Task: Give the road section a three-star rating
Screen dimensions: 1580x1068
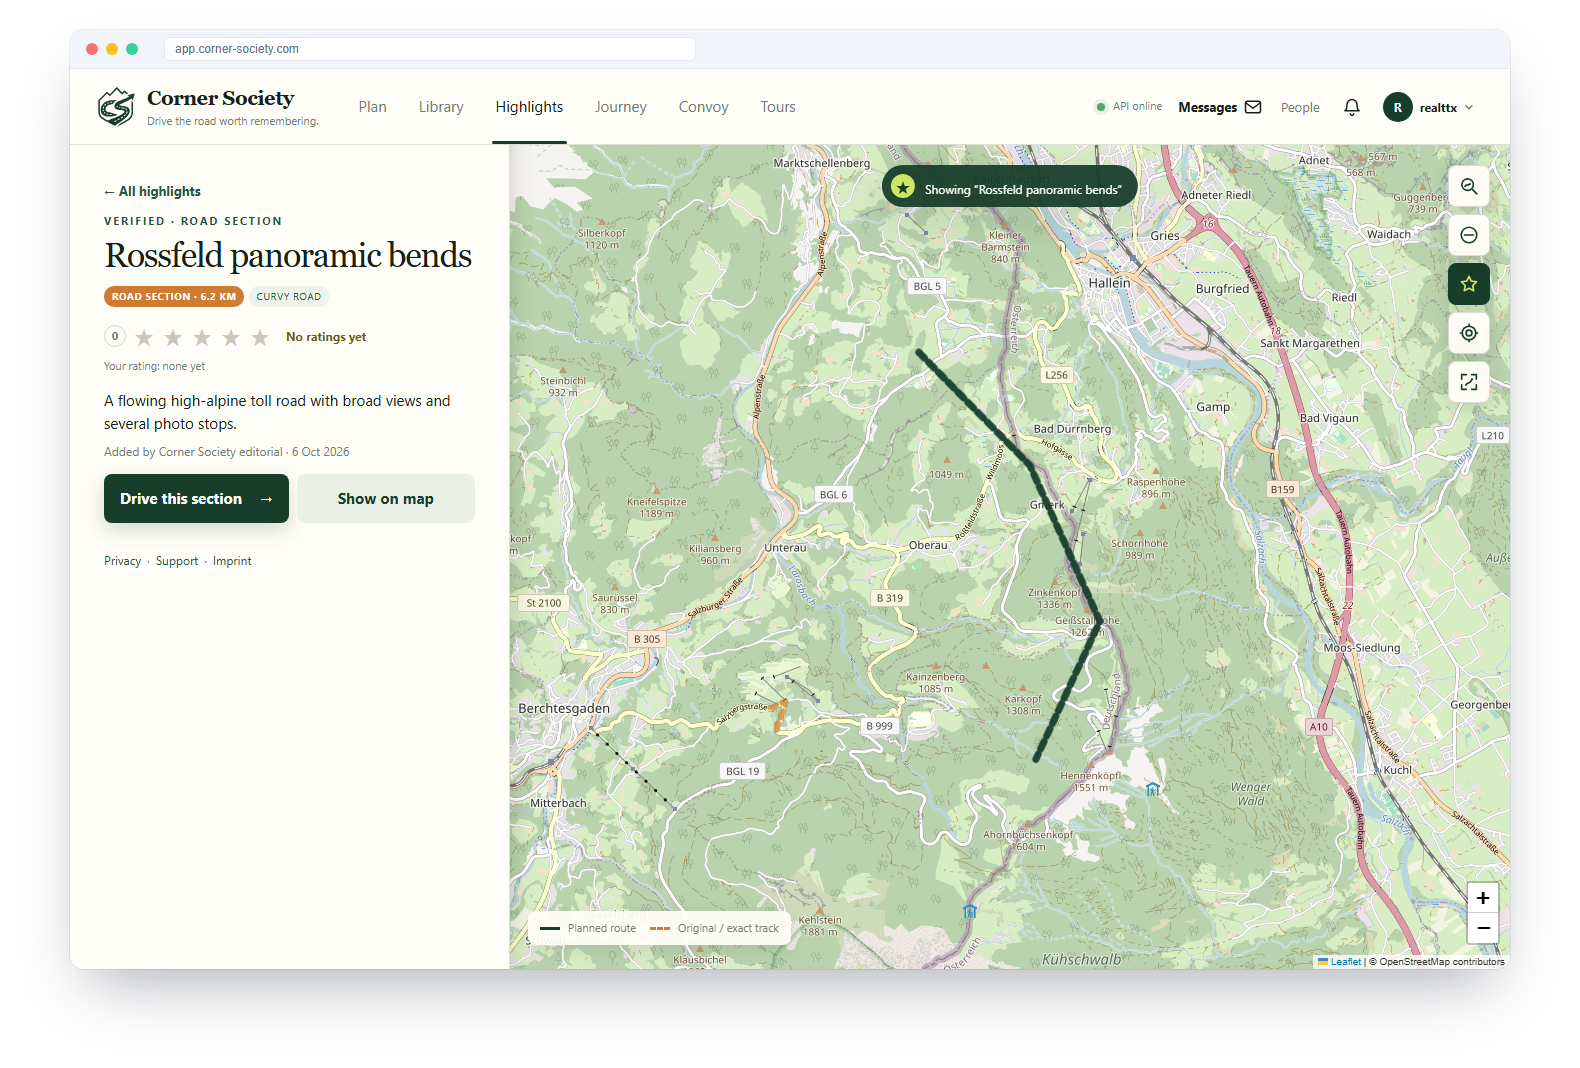Action: coord(202,337)
